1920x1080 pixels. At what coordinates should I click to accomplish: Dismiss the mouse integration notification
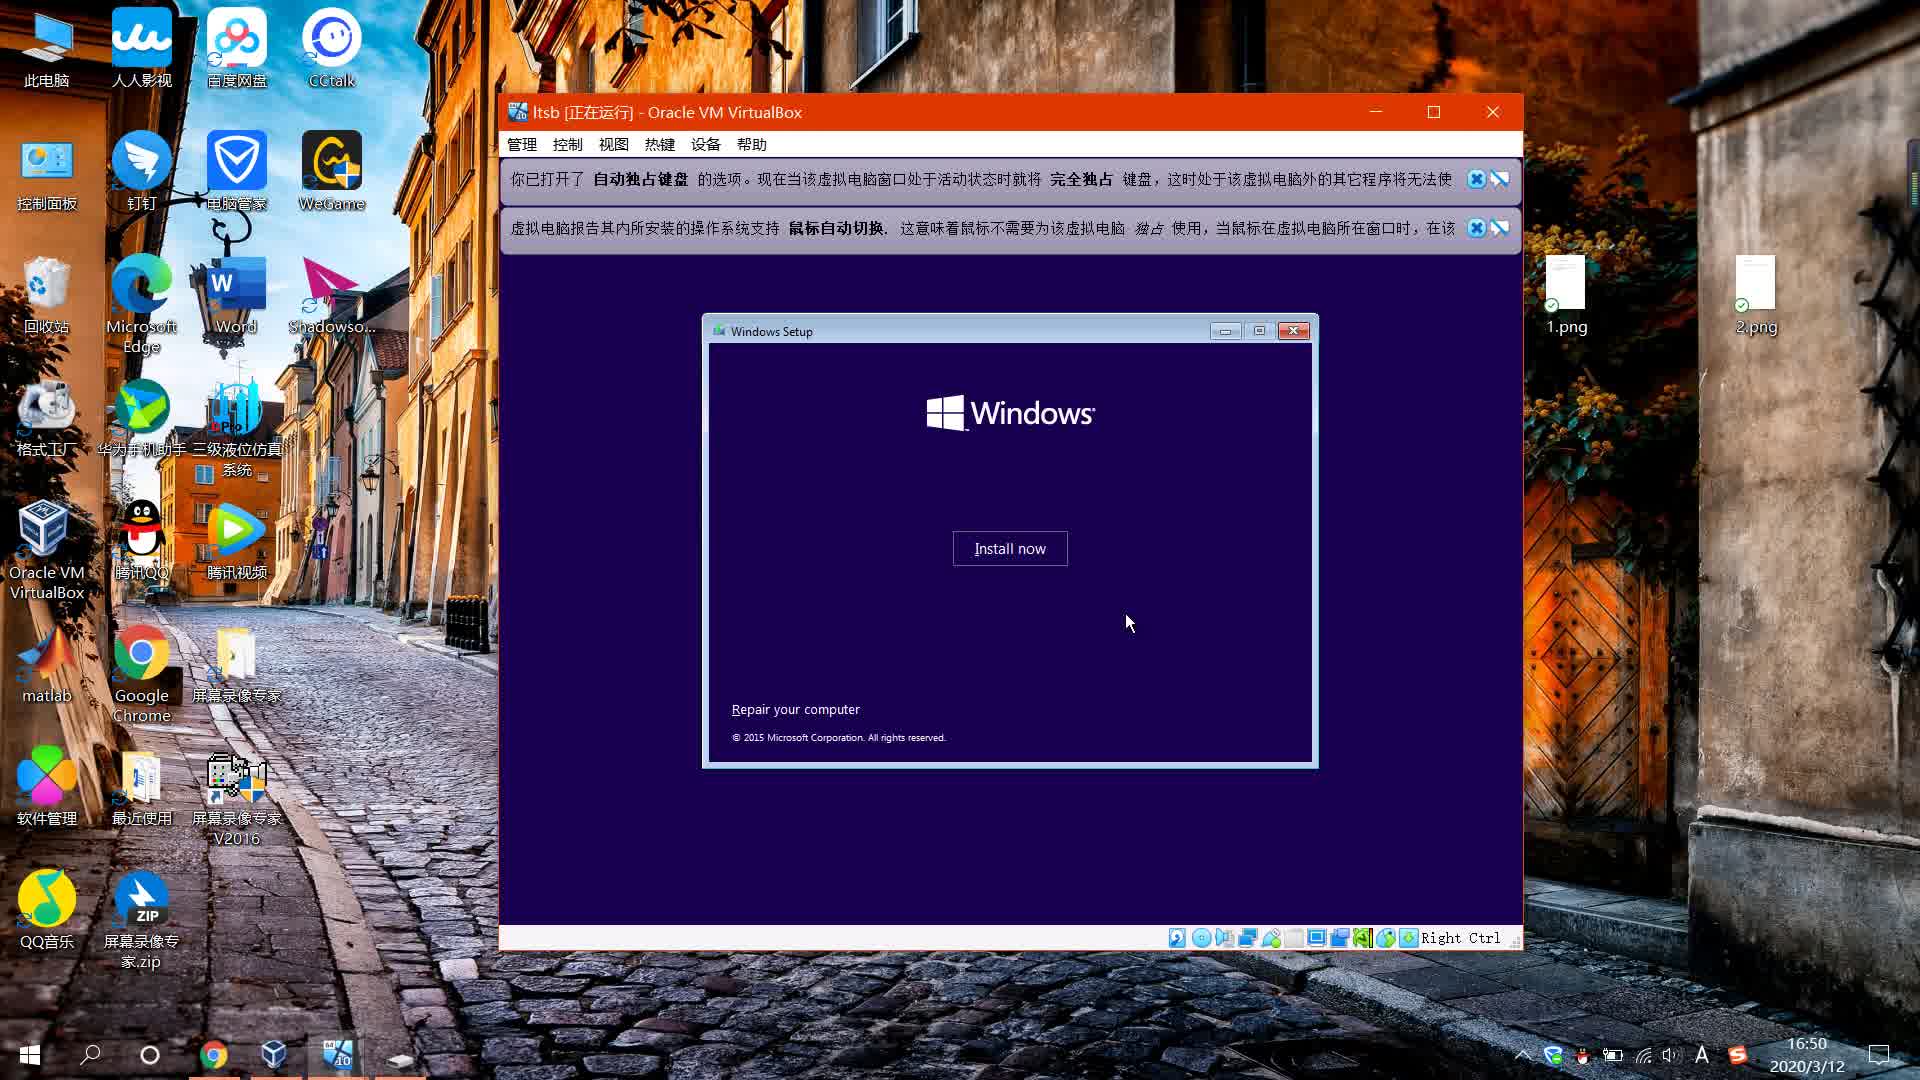point(1476,228)
